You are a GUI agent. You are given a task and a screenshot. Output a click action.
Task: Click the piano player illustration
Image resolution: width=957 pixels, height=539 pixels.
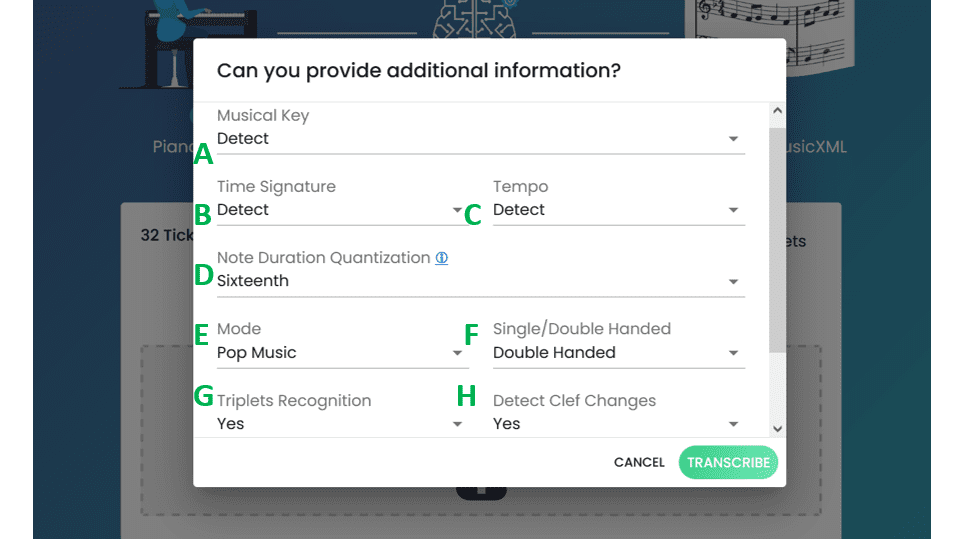(x=188, y=44)
